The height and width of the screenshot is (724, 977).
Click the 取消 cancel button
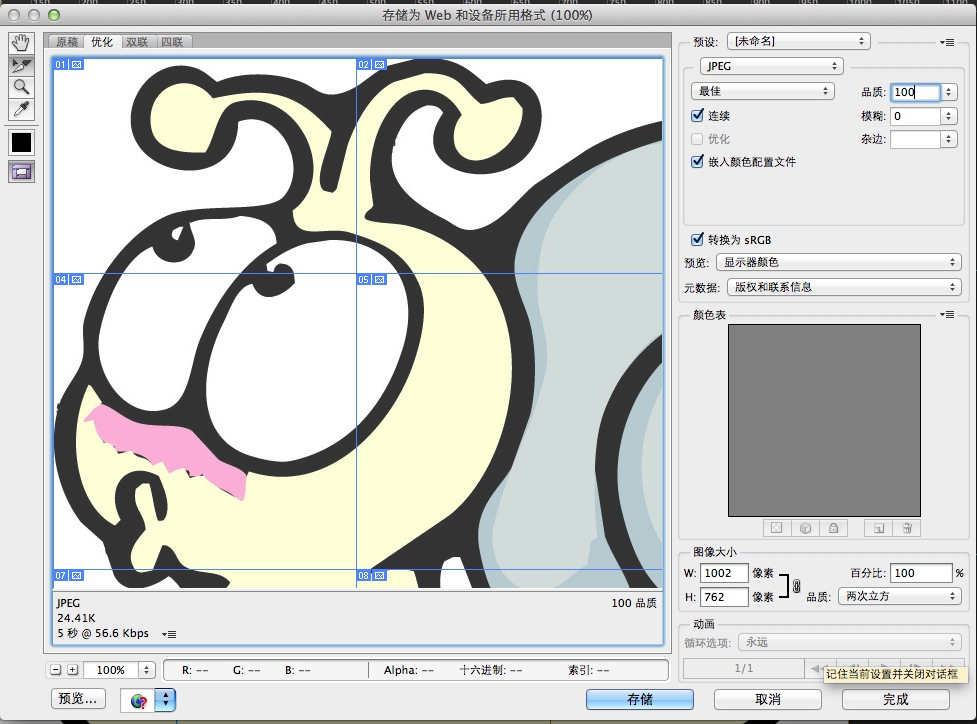pos(768,699)
